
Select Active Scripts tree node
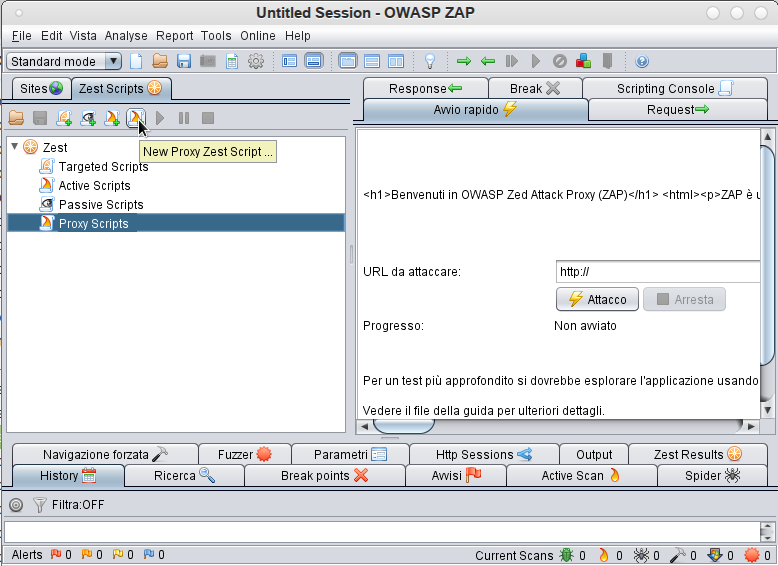[94, 186]
